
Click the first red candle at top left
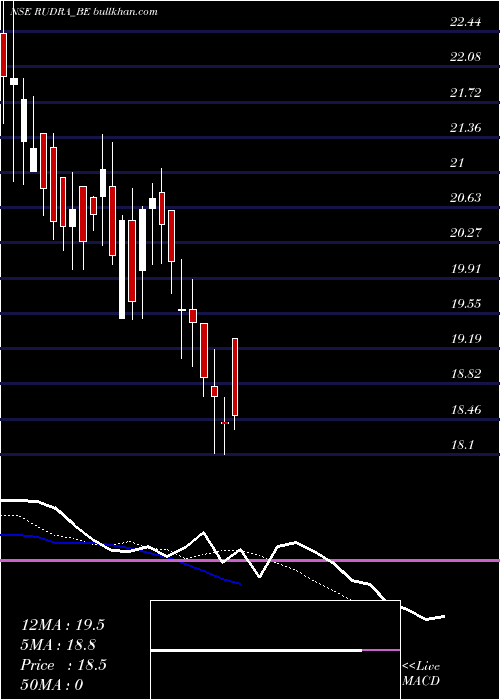tap(4, 54)
